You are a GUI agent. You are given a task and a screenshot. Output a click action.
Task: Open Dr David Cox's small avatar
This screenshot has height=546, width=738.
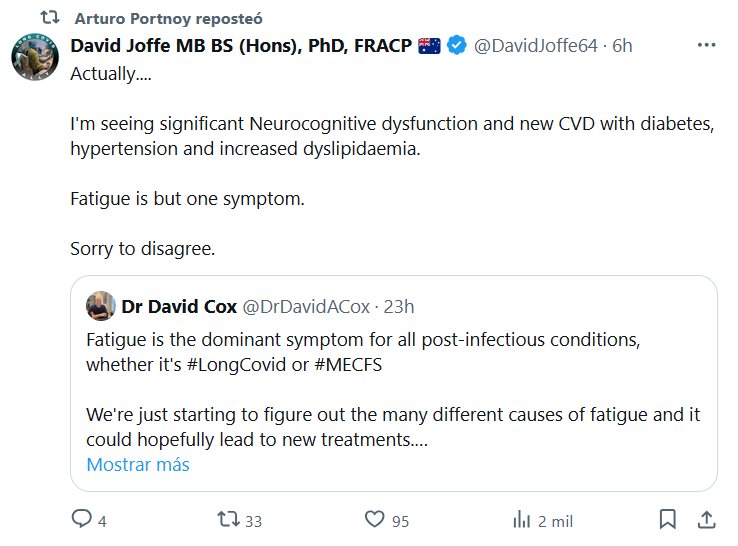[x=100, y=305]
